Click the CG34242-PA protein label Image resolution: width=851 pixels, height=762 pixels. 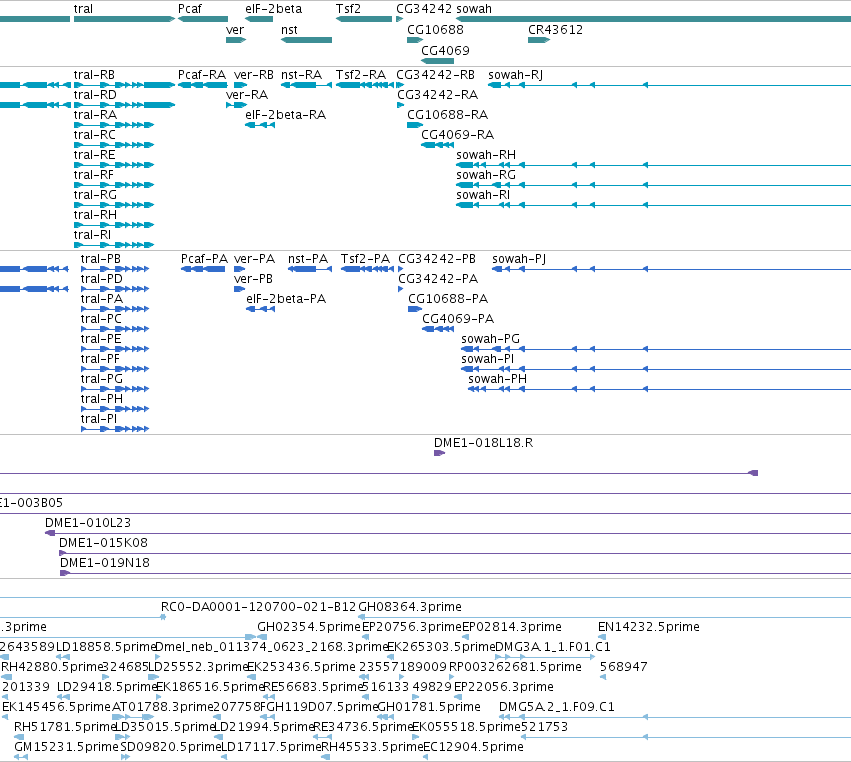point(438,279)
